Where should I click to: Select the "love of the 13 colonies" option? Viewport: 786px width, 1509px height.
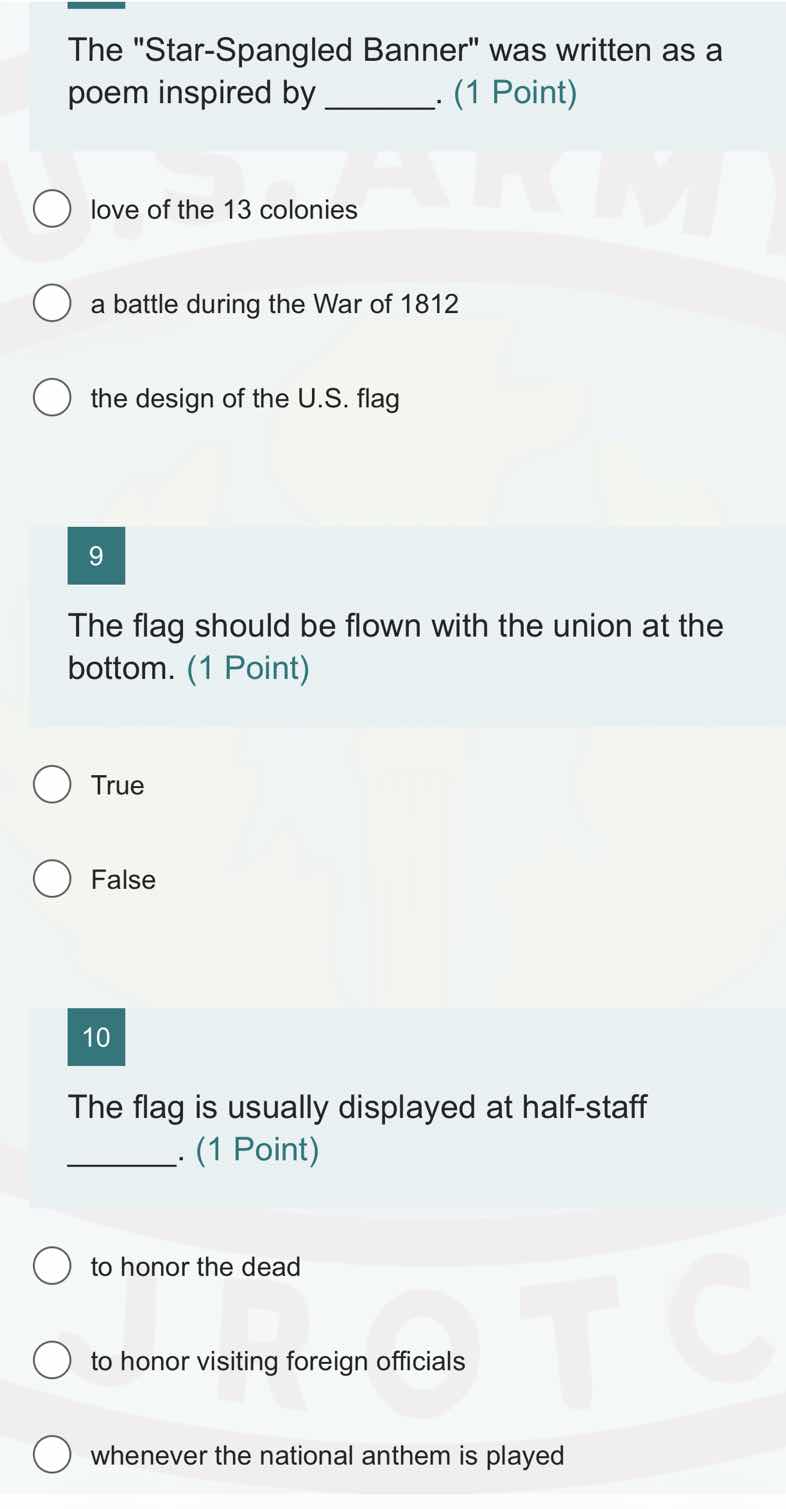[x=51, y=208]
